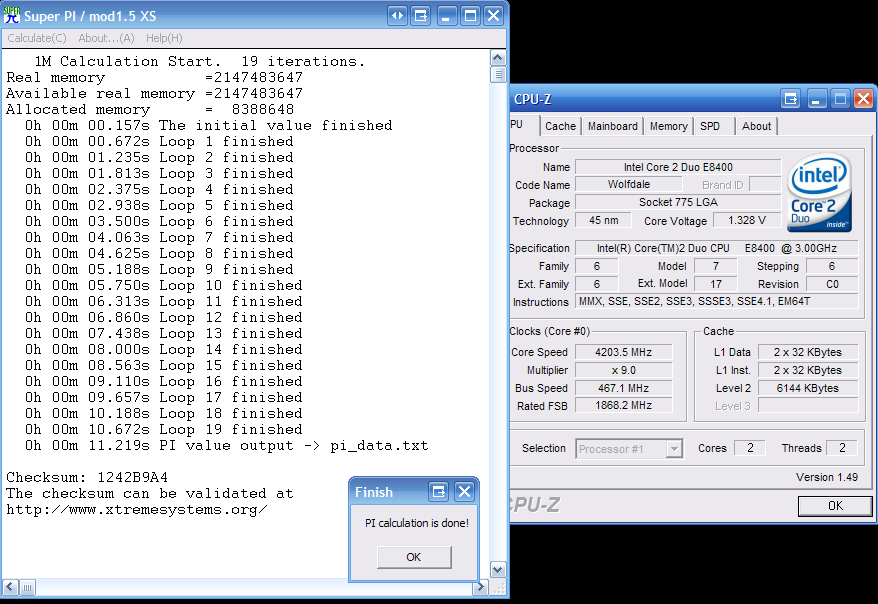Viewport: 878px width, 604px height.
Task: Click the '1M Calculation Start. 19 iterations.' line
Action: click(199, 62)
